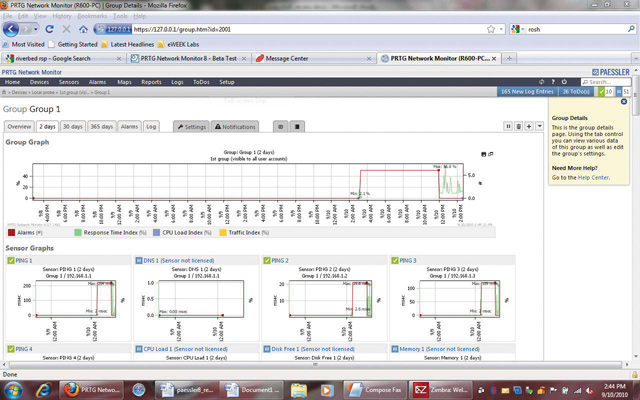Screen dimensions: 640x400
Task: Open the Settings tab with wrench
Action: pos(191,127)
